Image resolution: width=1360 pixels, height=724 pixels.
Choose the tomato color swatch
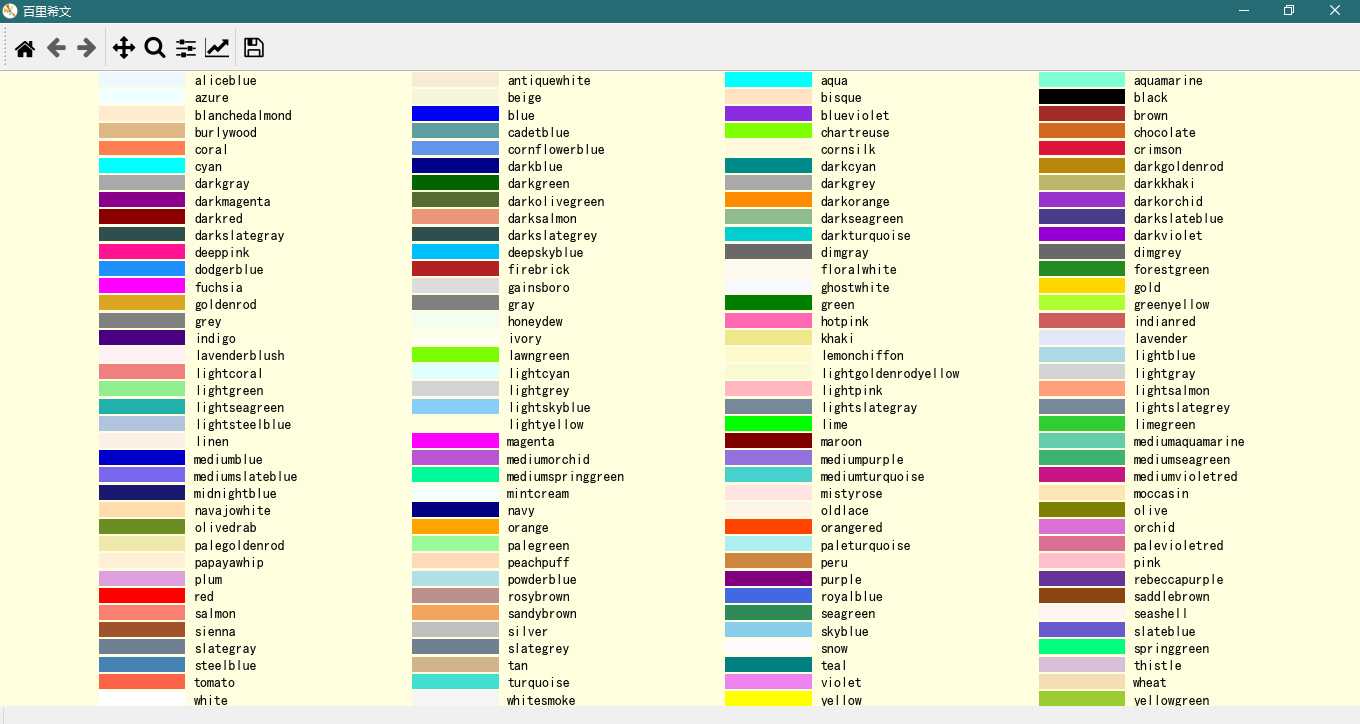click(x=142, y=682)
